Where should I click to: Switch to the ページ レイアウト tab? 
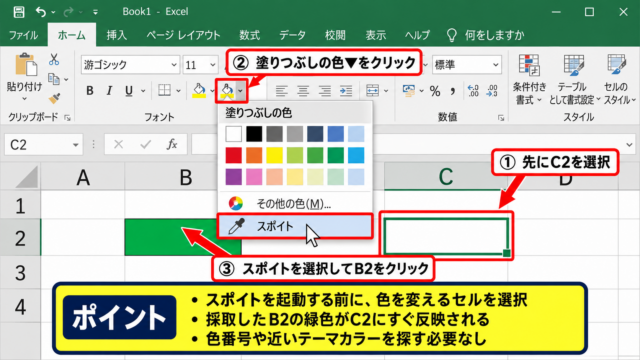point(183,35)
